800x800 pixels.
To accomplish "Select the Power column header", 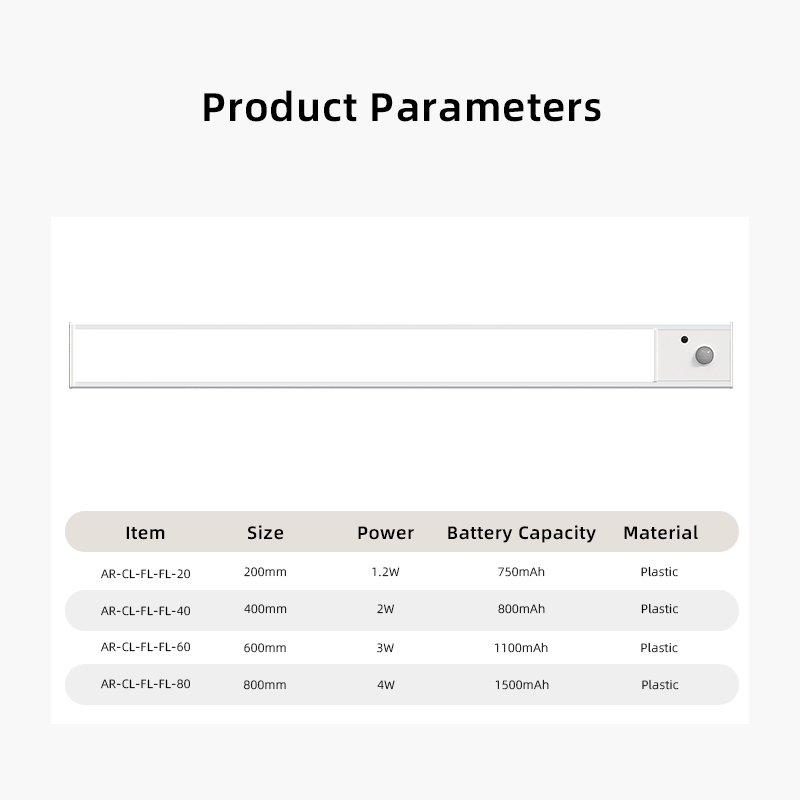I will pyautogui.click(x=386, y=533).
